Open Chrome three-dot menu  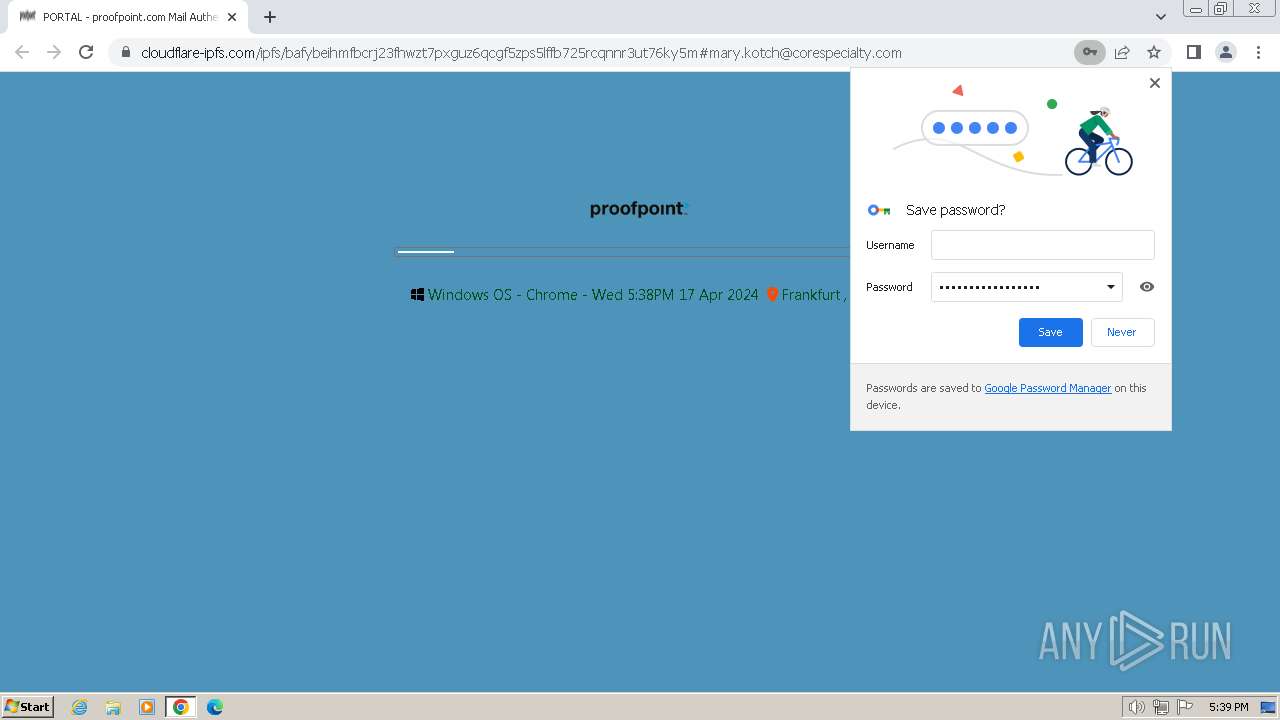1258,52
